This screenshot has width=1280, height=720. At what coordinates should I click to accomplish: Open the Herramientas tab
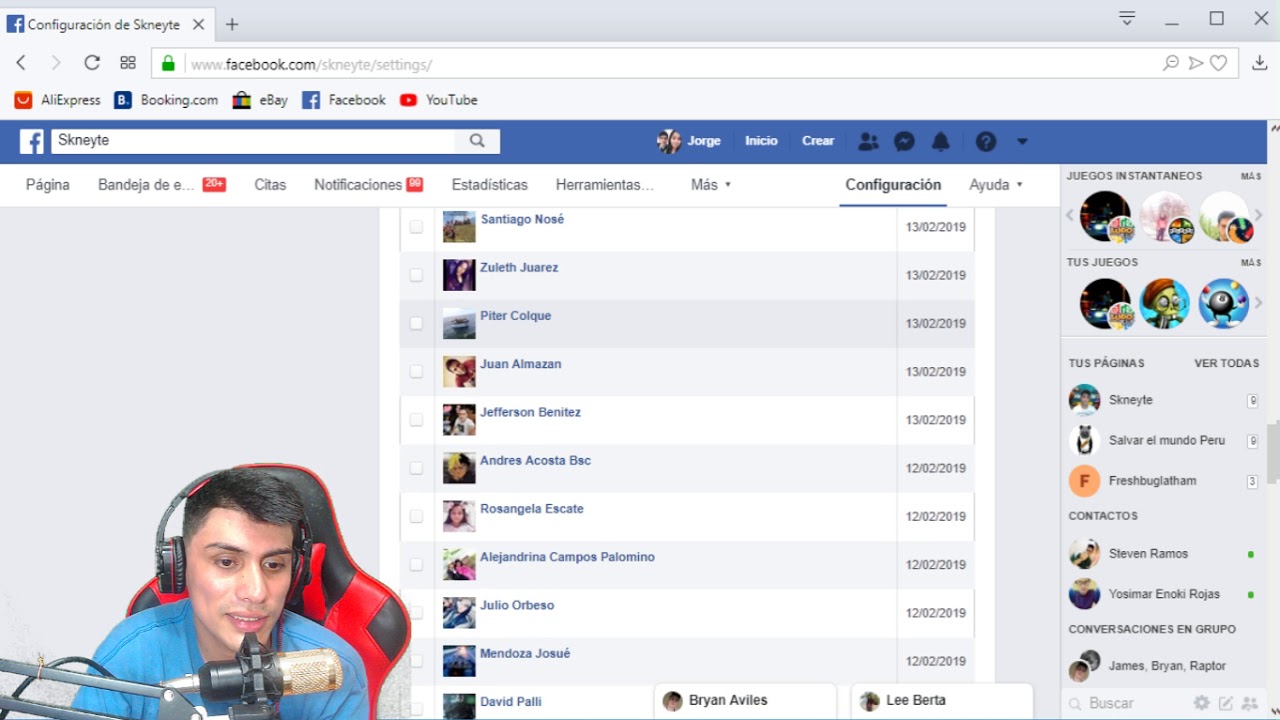pos(604,185)
